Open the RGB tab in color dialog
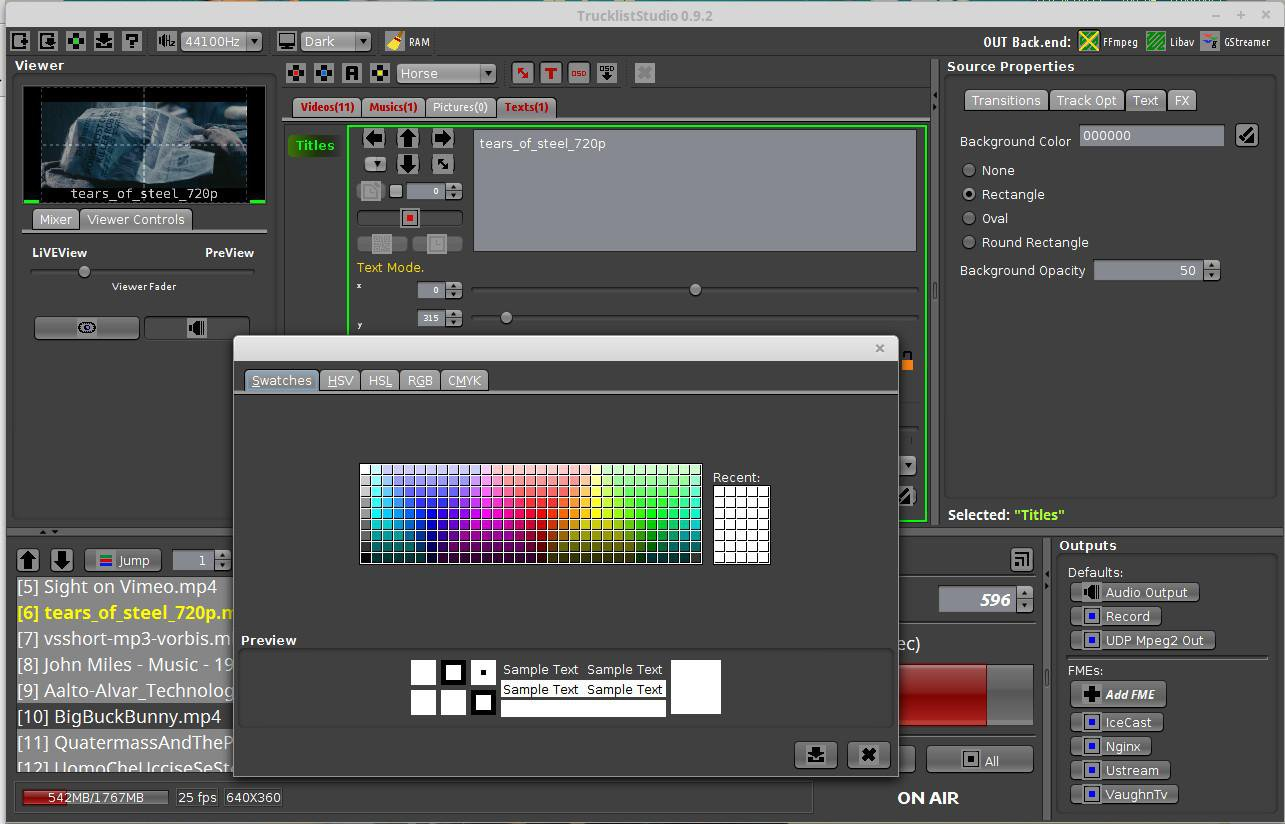 click(420, 380)
